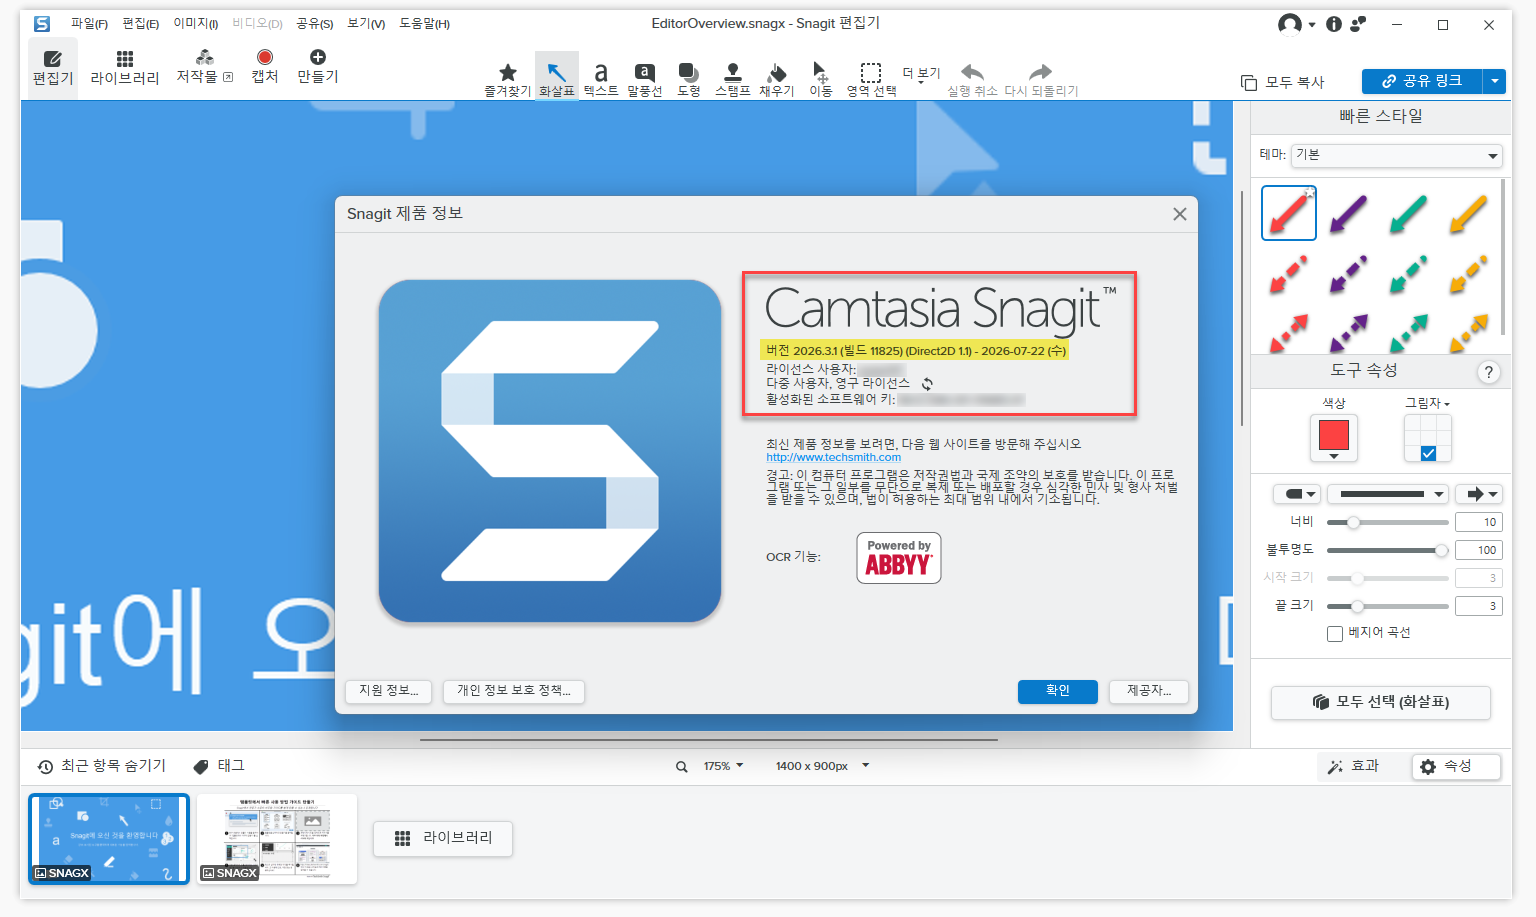The height and width of the screenshot is (917, 1536).
Task: Choose the 텍스트 text tool
Action: click(601, 78)
